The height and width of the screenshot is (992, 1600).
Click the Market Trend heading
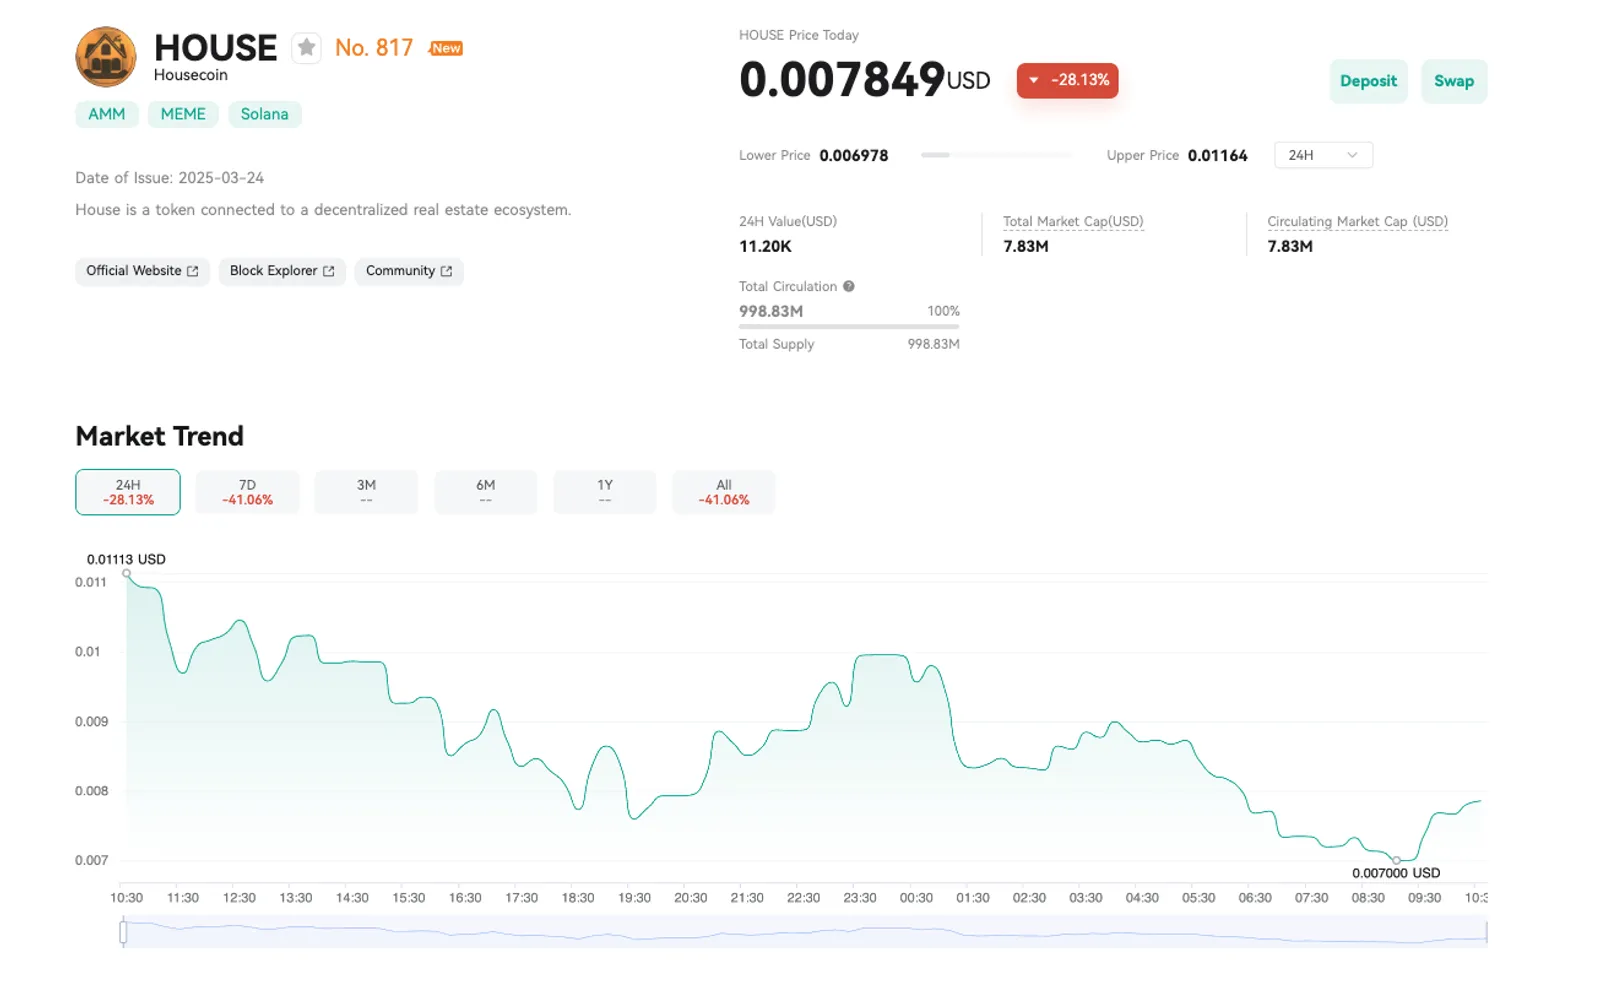[x=160, y=436]
